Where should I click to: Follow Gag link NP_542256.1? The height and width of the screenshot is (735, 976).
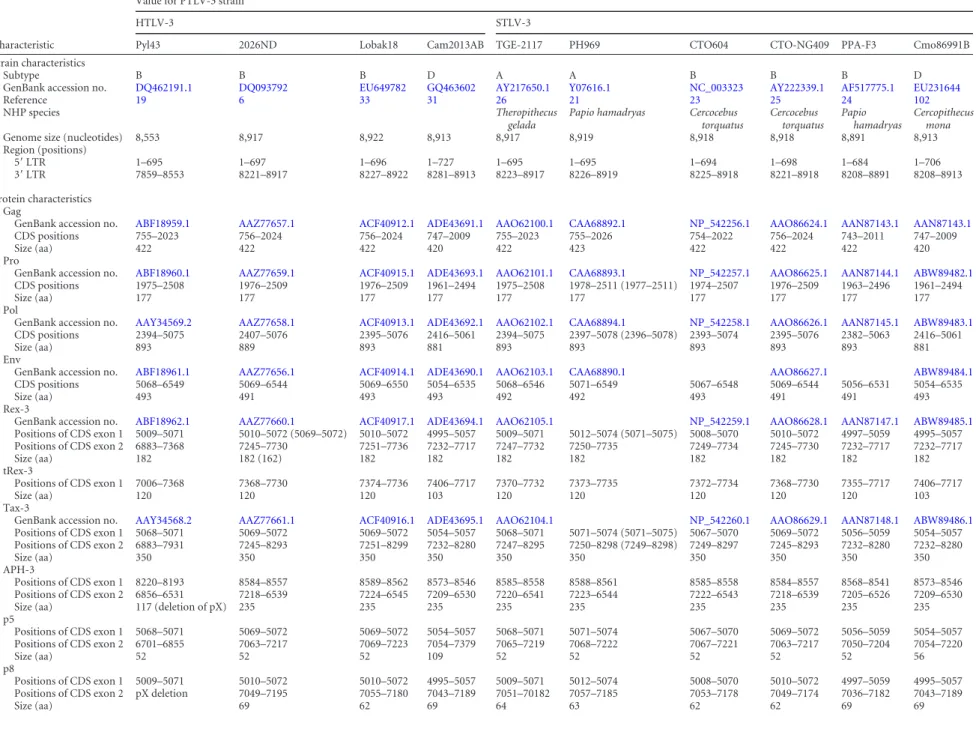pyautogui.click(x=720, y=223)
